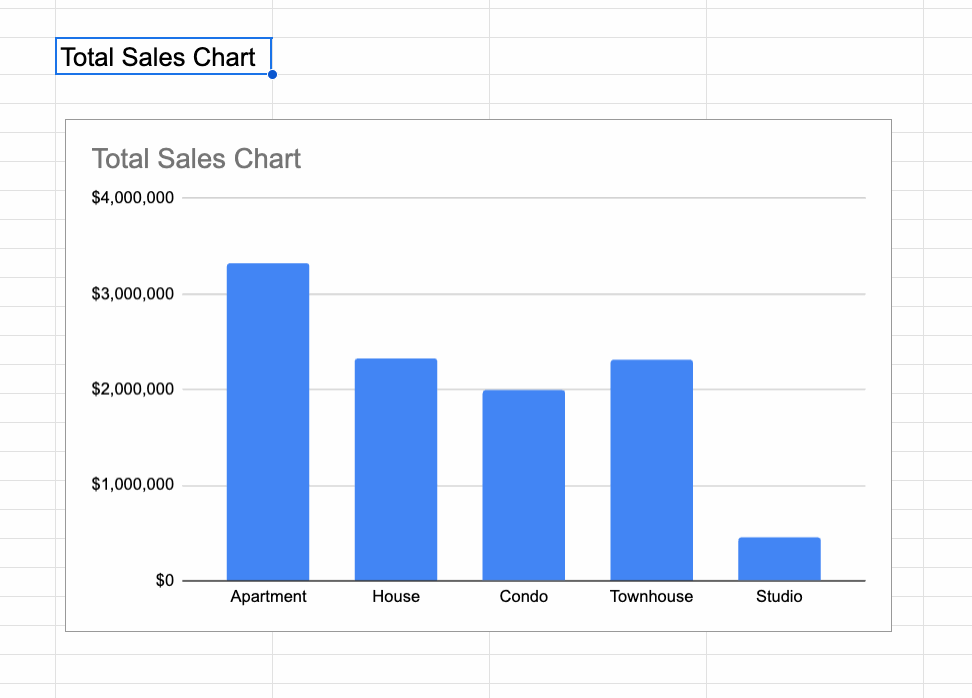Screen dimensions: 972x698
Task: Click the $4,000,000 vertical axis label
Action: tap(133, 198)
